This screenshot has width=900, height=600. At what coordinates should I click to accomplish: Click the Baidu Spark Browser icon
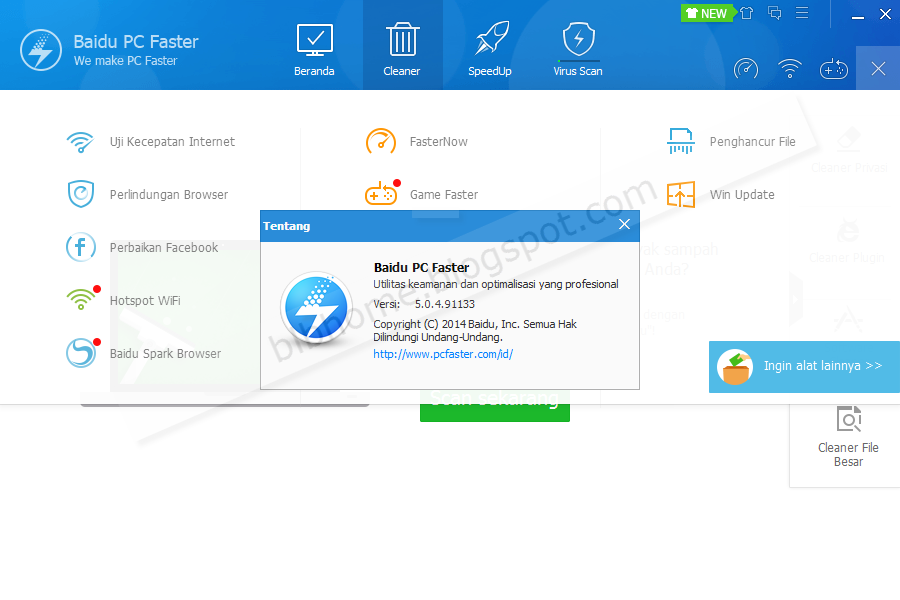81,353
